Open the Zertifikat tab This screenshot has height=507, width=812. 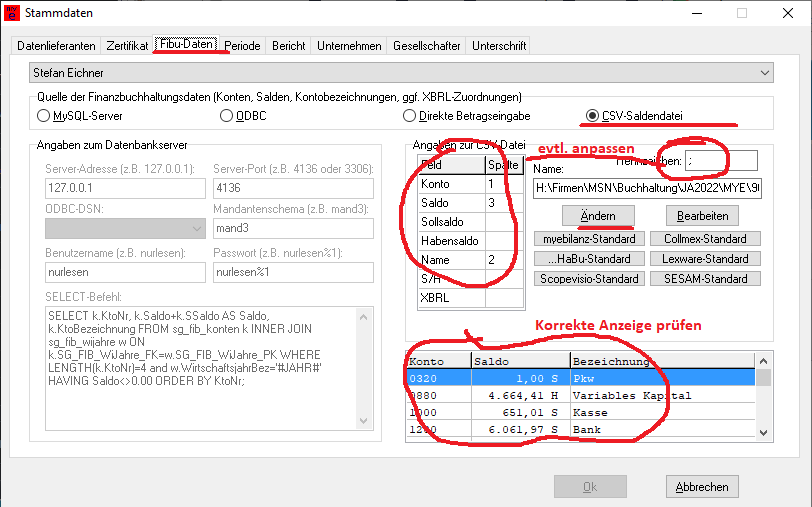[127, 46]
